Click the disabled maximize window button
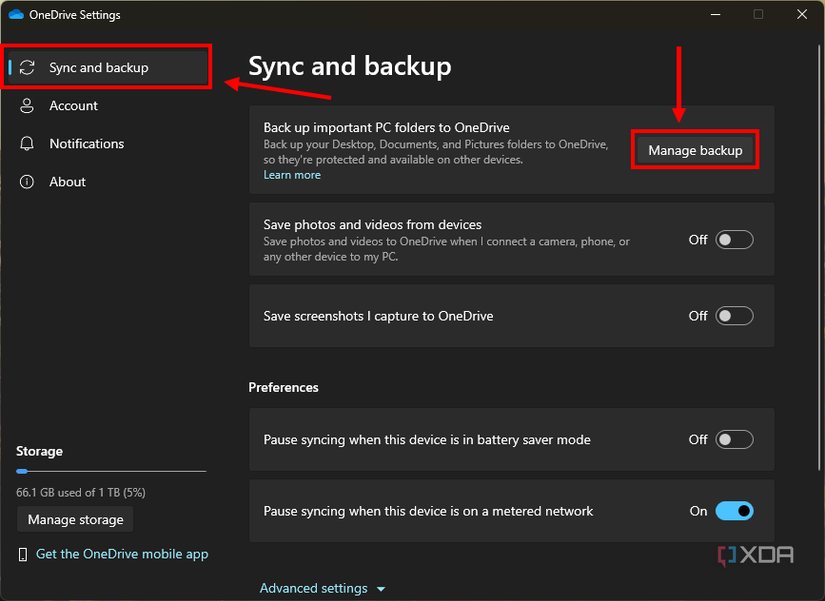825x601 pixels. [758, 14]
